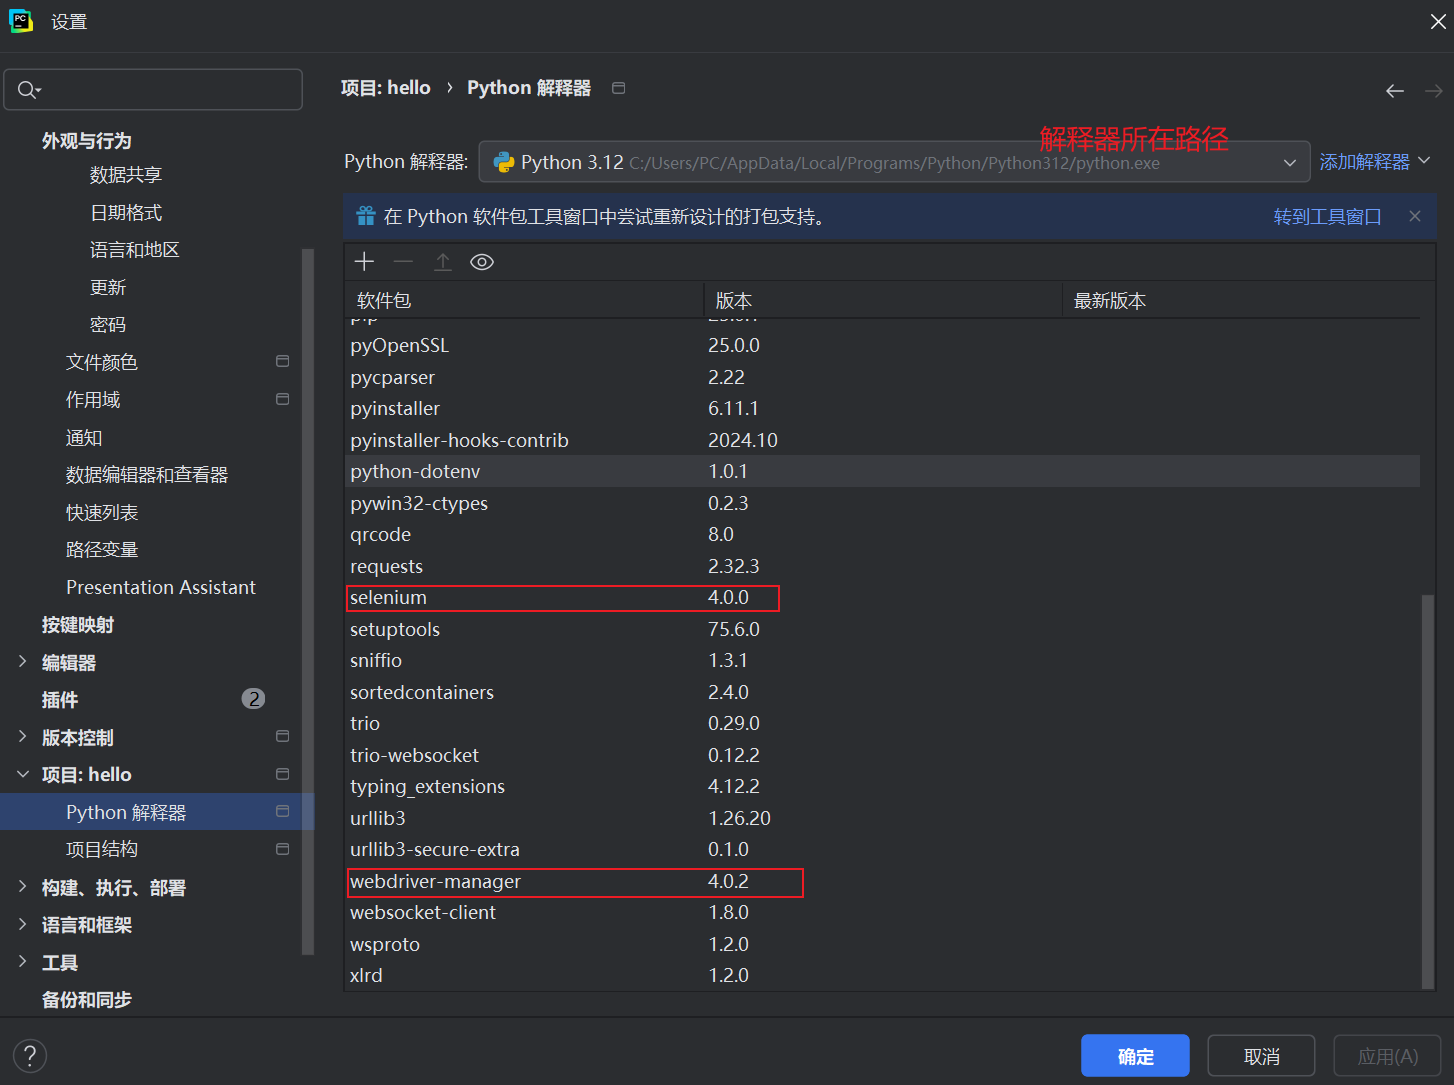Close the packaging support banner

coord(1415,216)
